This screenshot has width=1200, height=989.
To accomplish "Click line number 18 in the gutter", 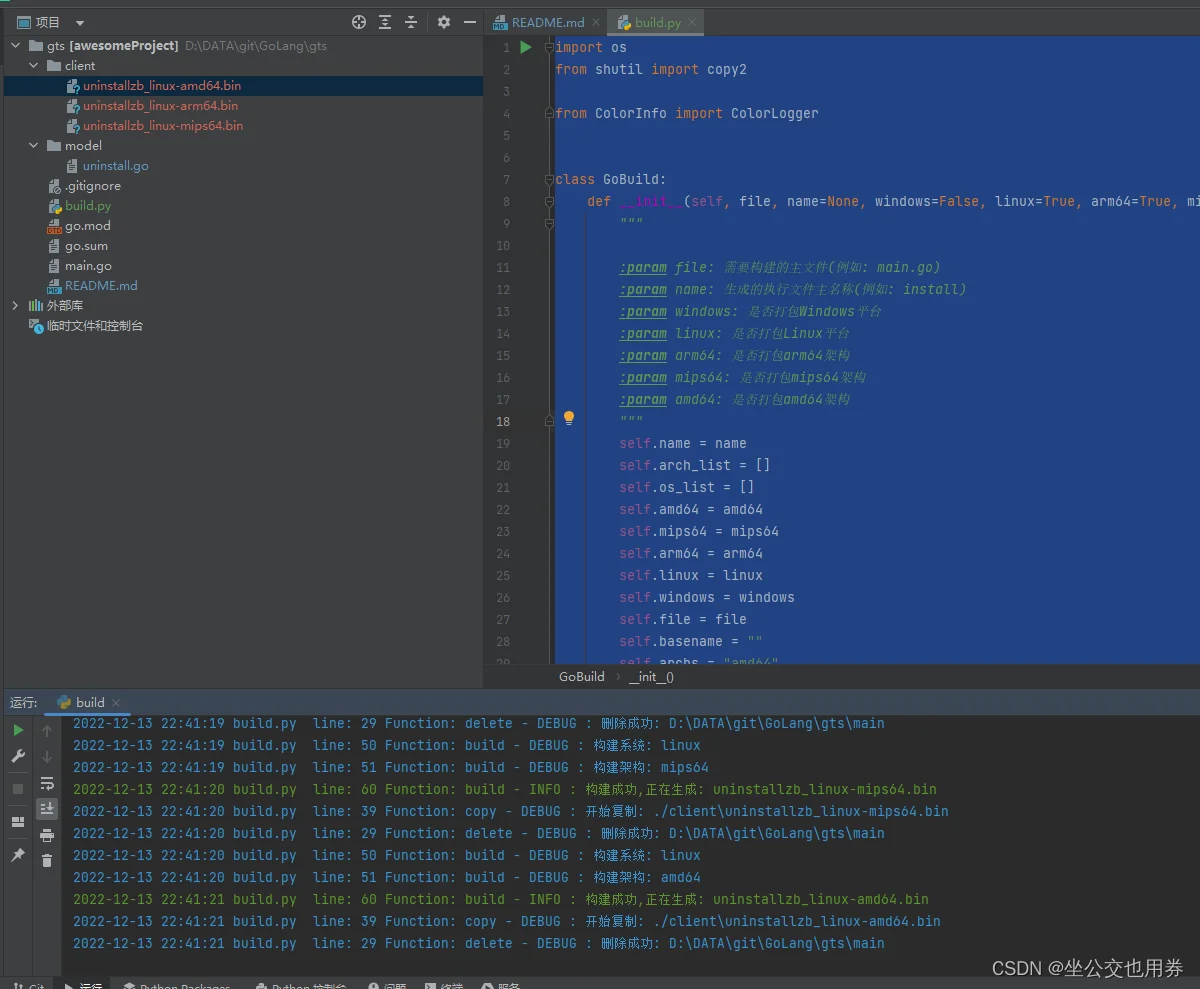I will coord(503,421).
